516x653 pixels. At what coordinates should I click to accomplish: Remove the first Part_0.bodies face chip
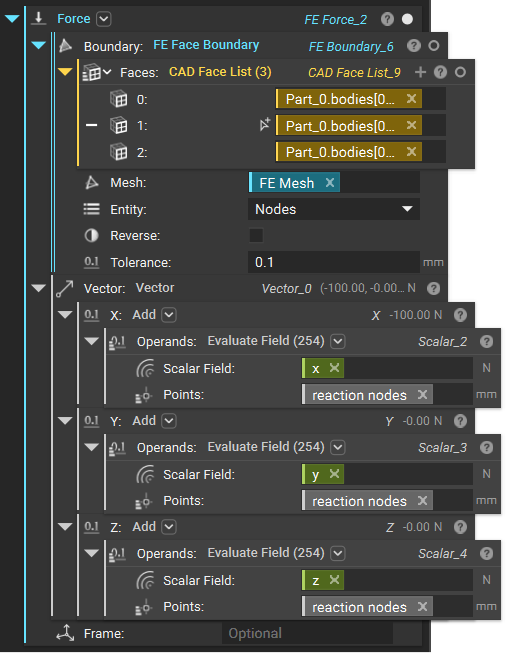click(411, 99)
